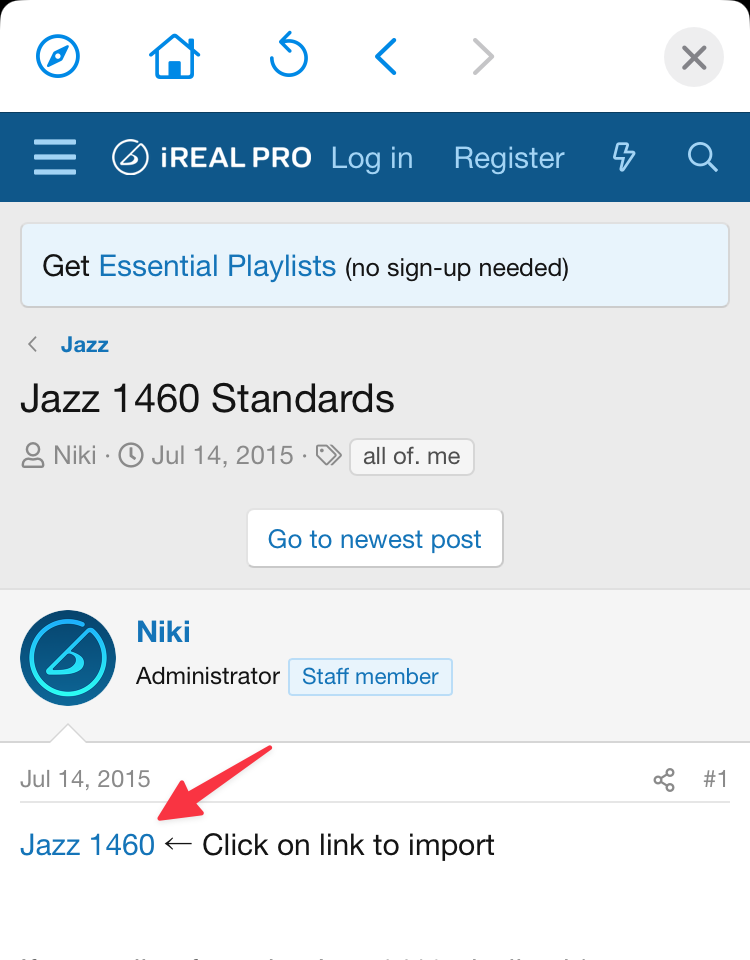Go to the home page icon
This screenshot has width=750, height=960.
174,57
